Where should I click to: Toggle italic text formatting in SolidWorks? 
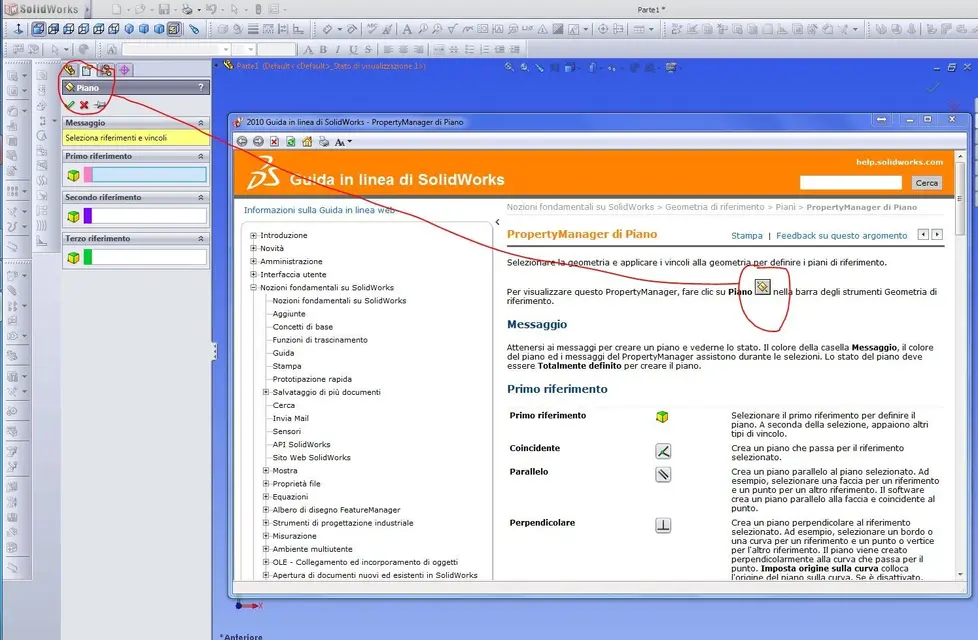point(337,49)
